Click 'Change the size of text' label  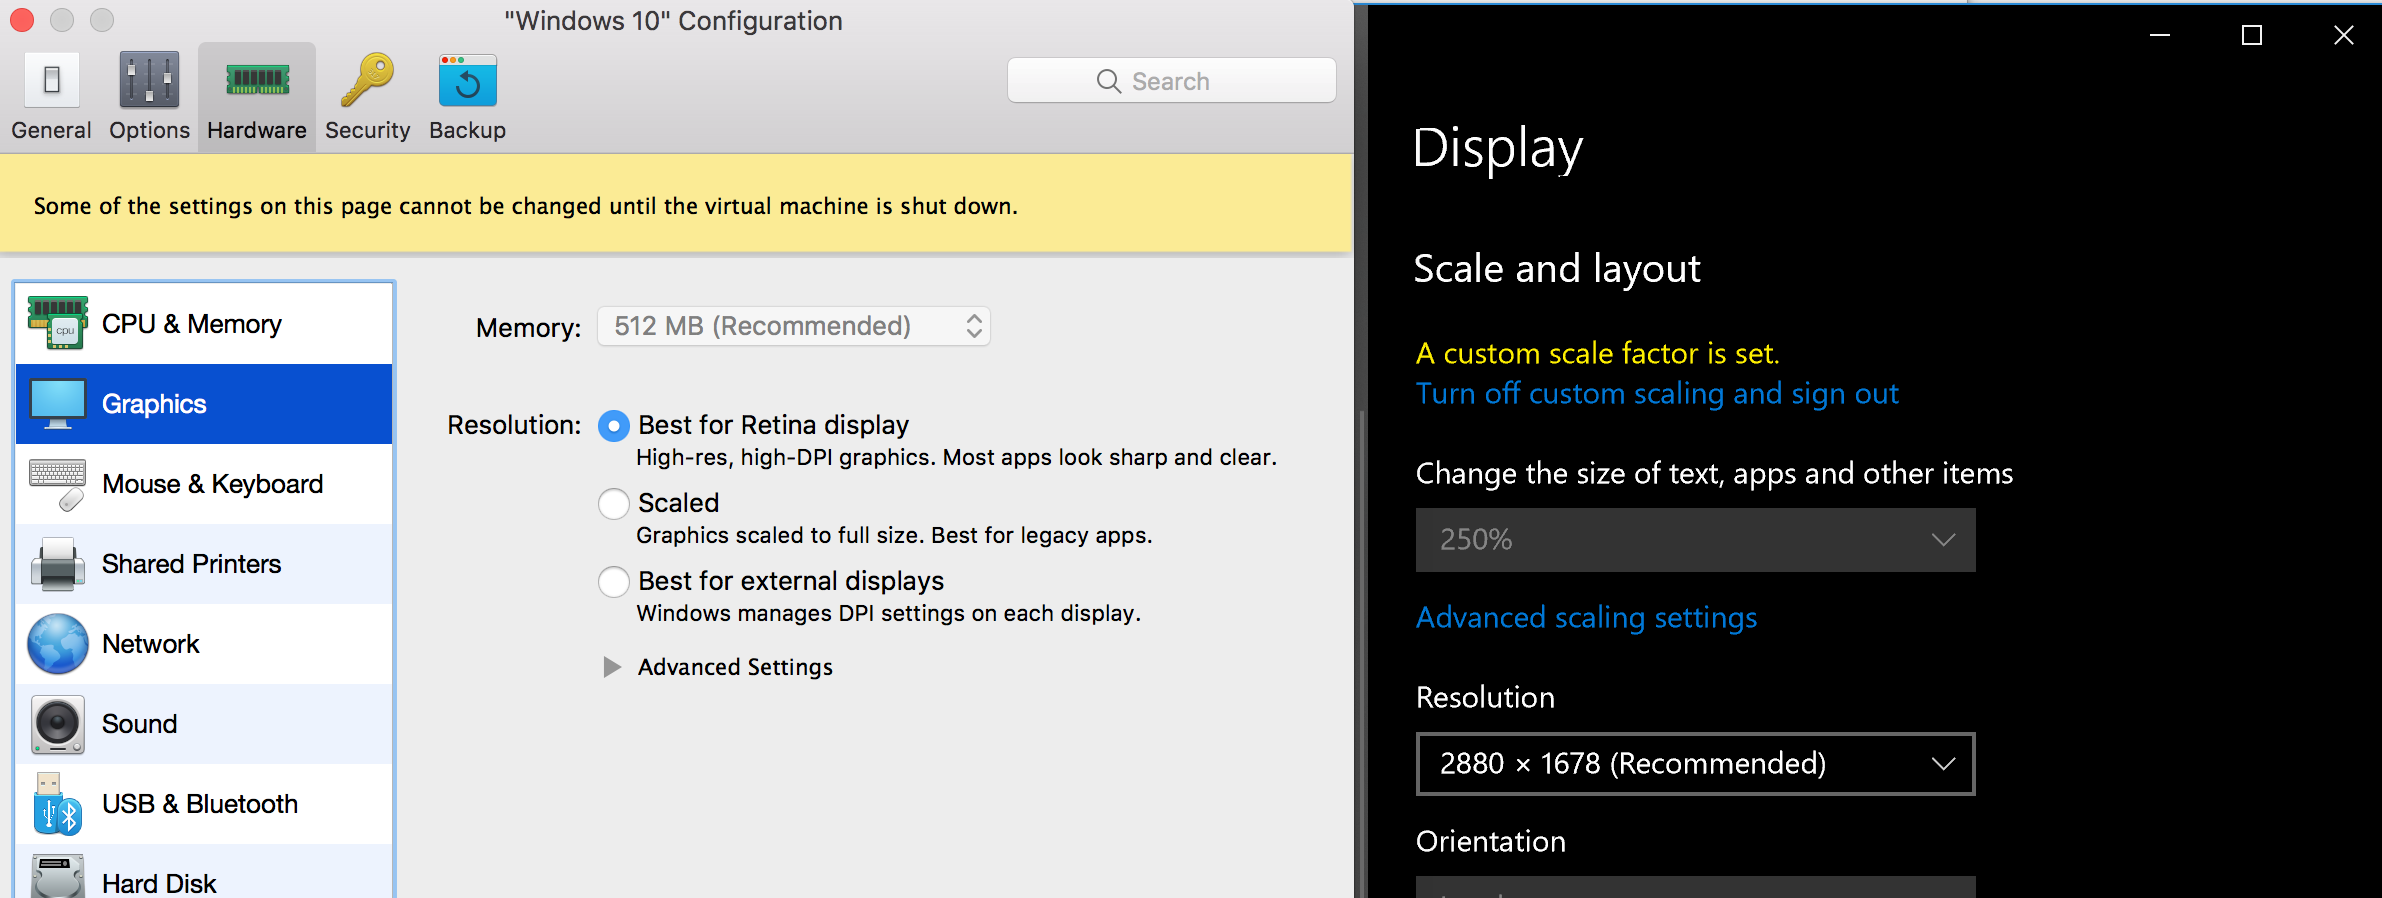tap(1714, 474)
